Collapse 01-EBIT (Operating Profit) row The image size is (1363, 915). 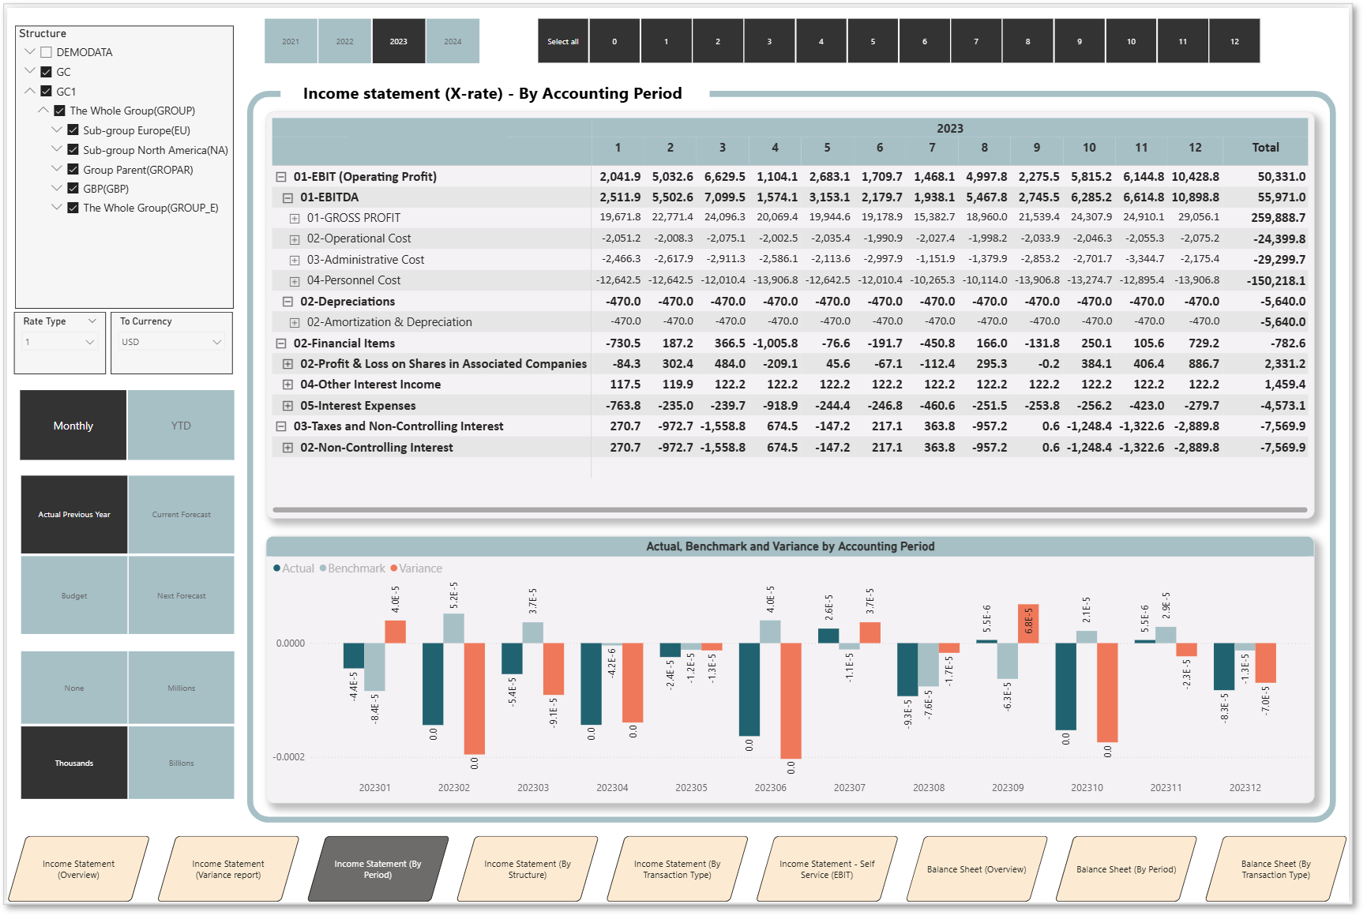tap(281, 177)
